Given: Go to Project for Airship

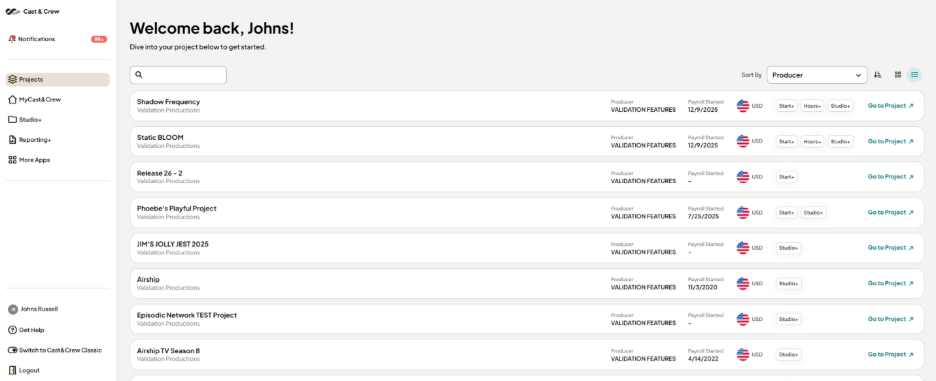Looking at the screenshot, I should [x=891, y=283].
